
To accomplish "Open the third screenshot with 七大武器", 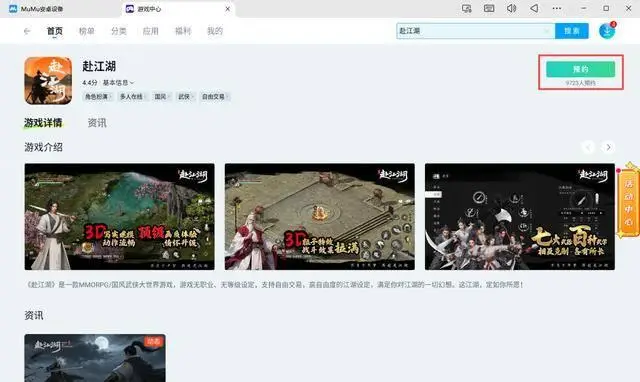I will coord(520,217).
